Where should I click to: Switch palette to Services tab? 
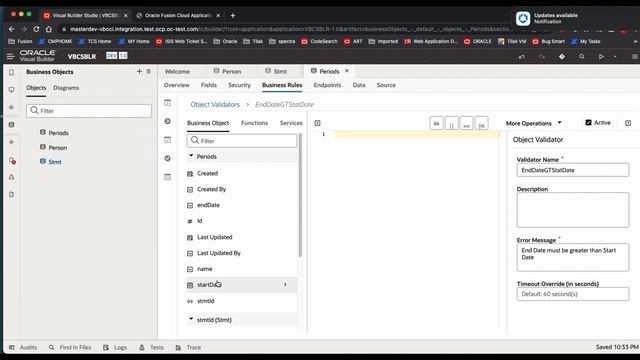tap(291, 123)
